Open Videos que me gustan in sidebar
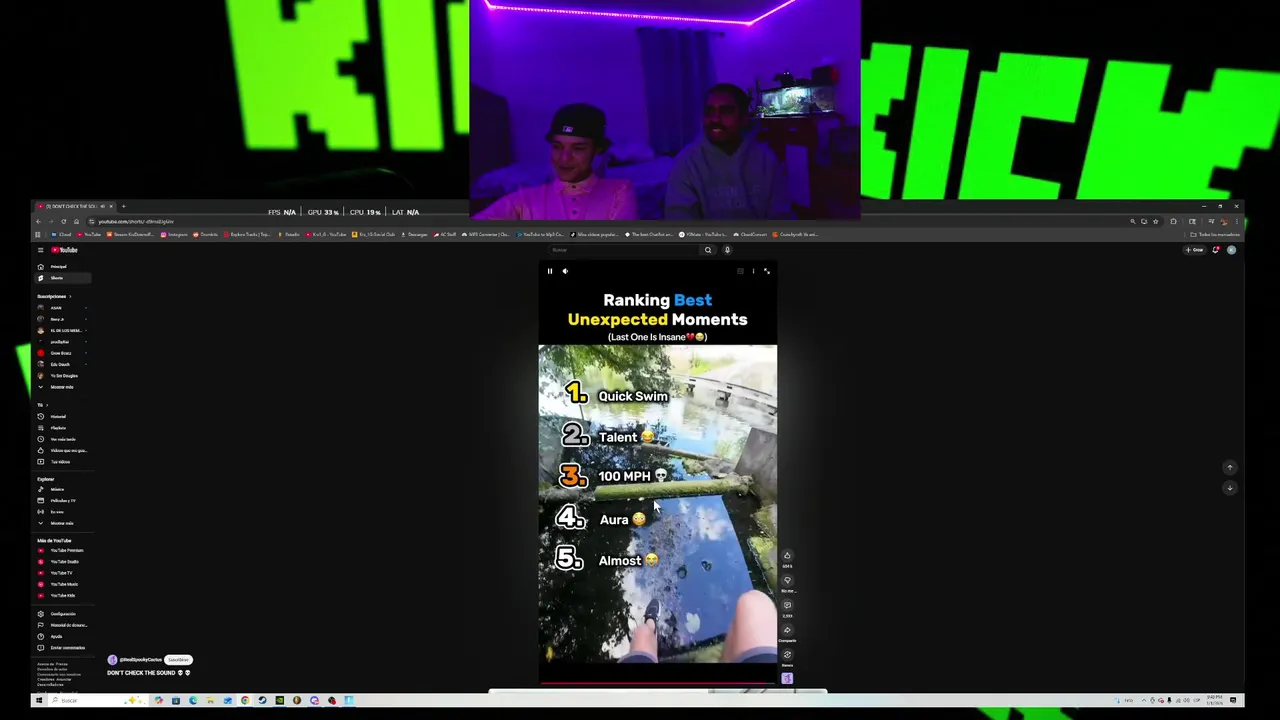Viewport: 1280px width, 720px height. [62, 450]
